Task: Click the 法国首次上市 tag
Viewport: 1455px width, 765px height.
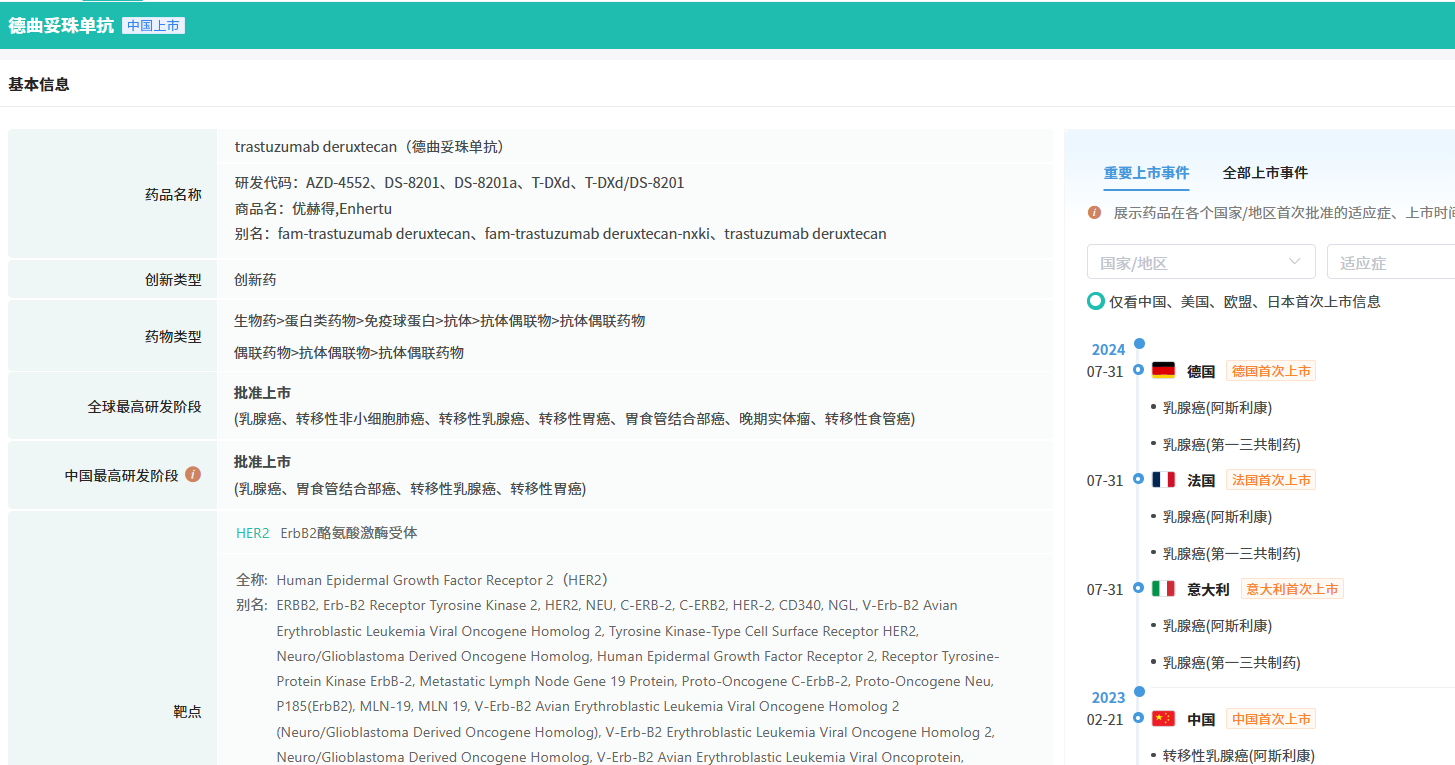Action: [x=1270, y=480]
